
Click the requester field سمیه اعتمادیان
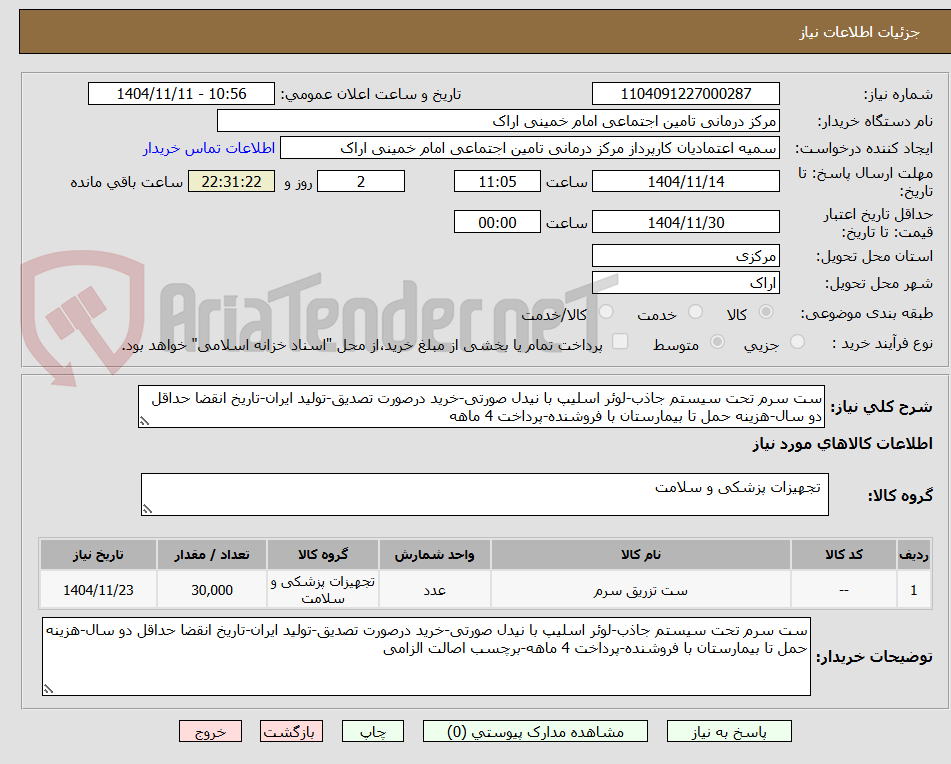click(x=529, y=149)
